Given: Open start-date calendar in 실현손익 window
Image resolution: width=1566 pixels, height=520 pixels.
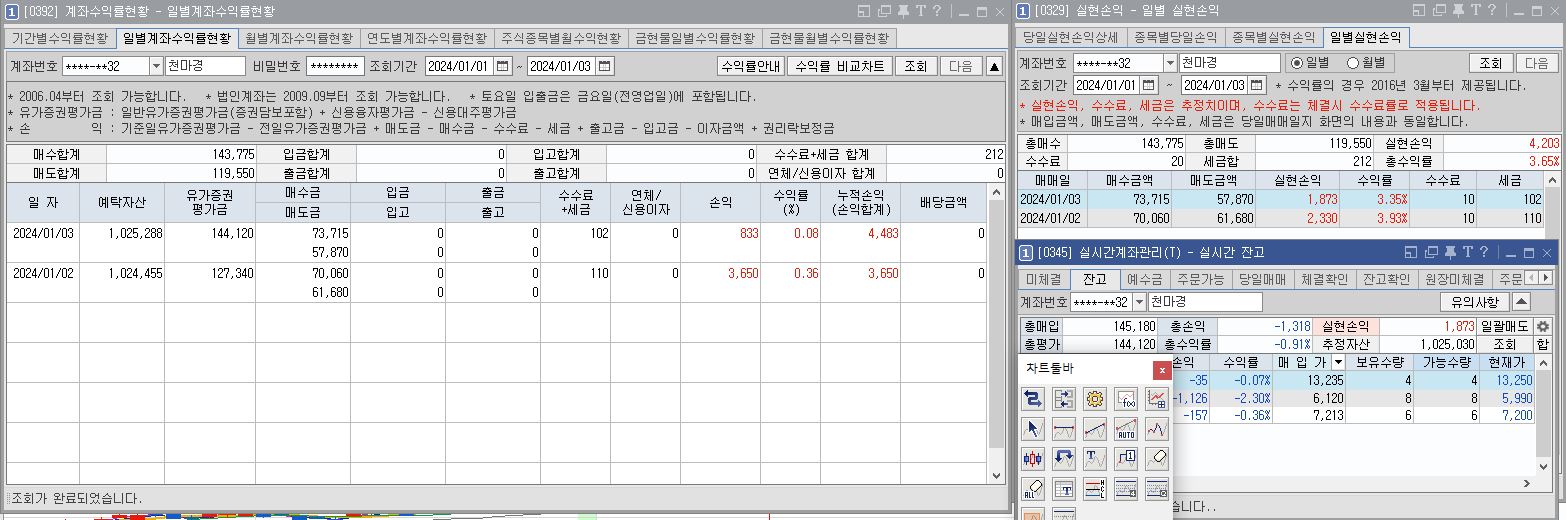Looking at the screenshot, I should [1150, 85].
